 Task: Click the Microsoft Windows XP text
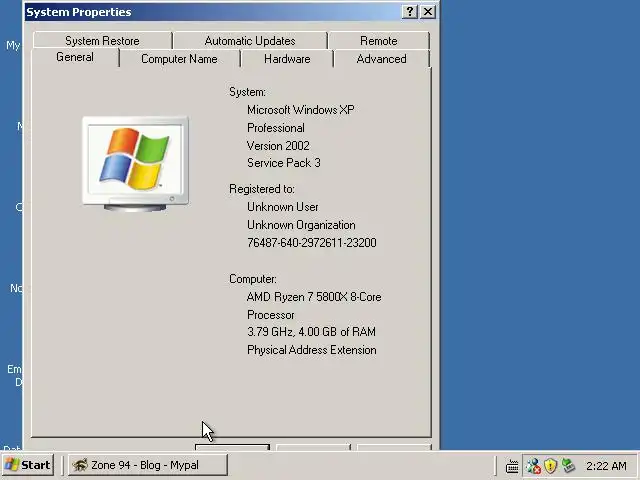pos(301,110)
